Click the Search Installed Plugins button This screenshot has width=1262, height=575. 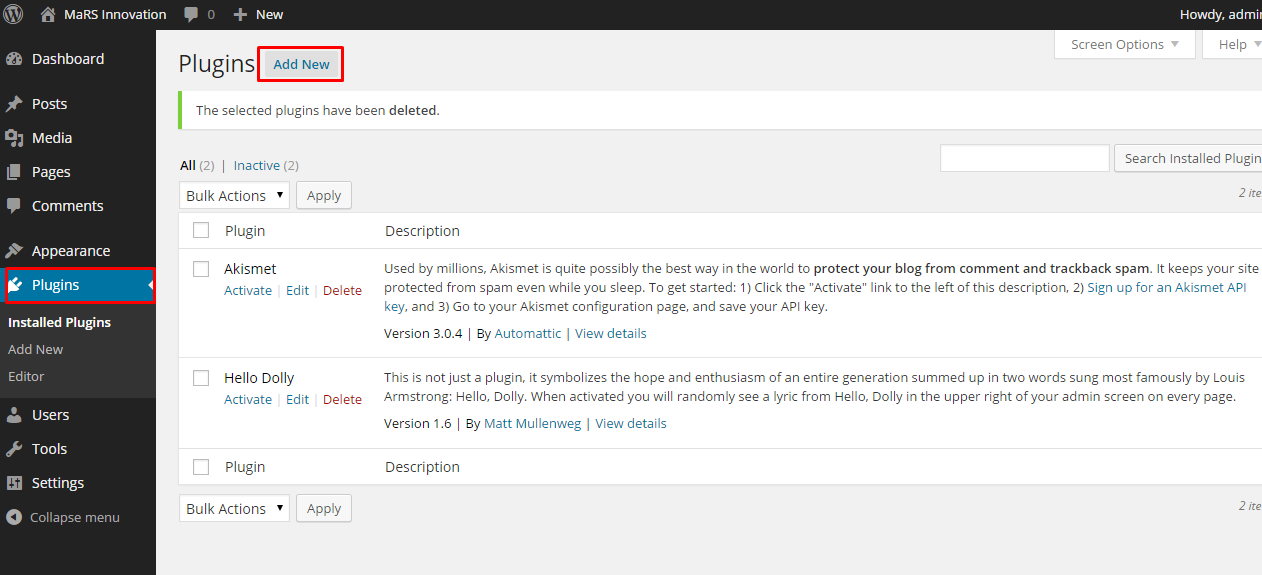1188,158
